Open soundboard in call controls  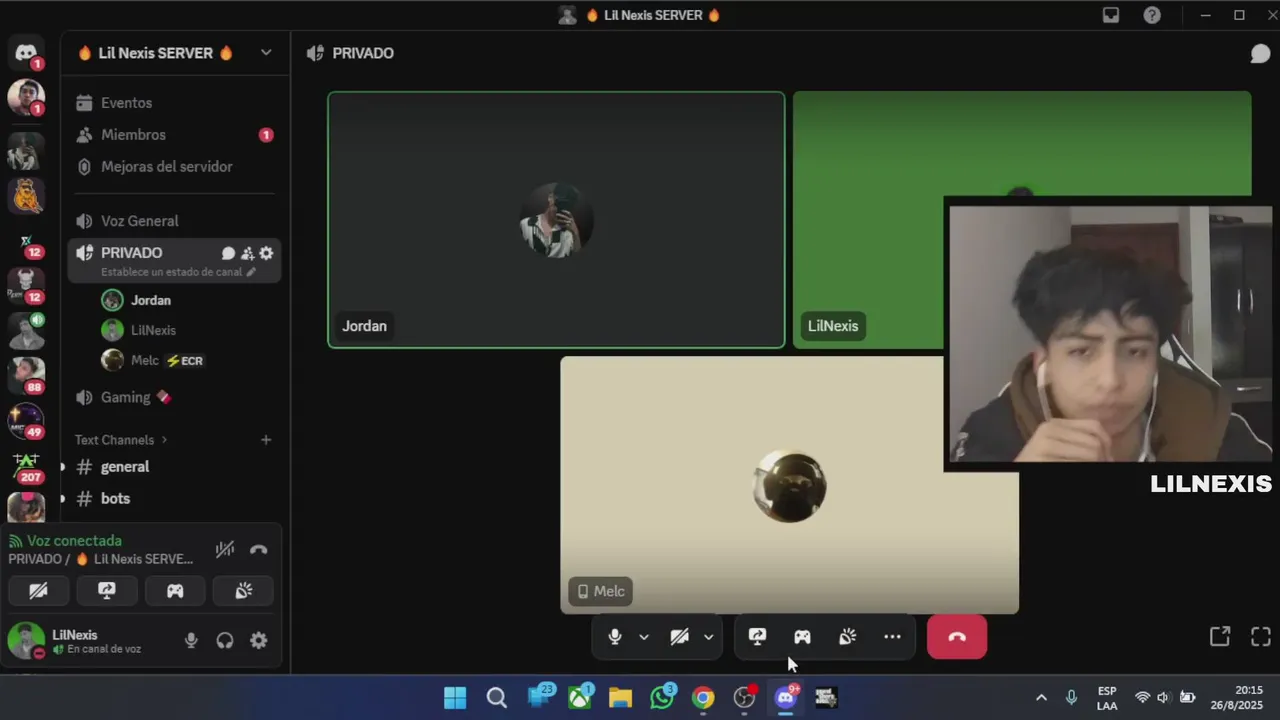point(847,637)
